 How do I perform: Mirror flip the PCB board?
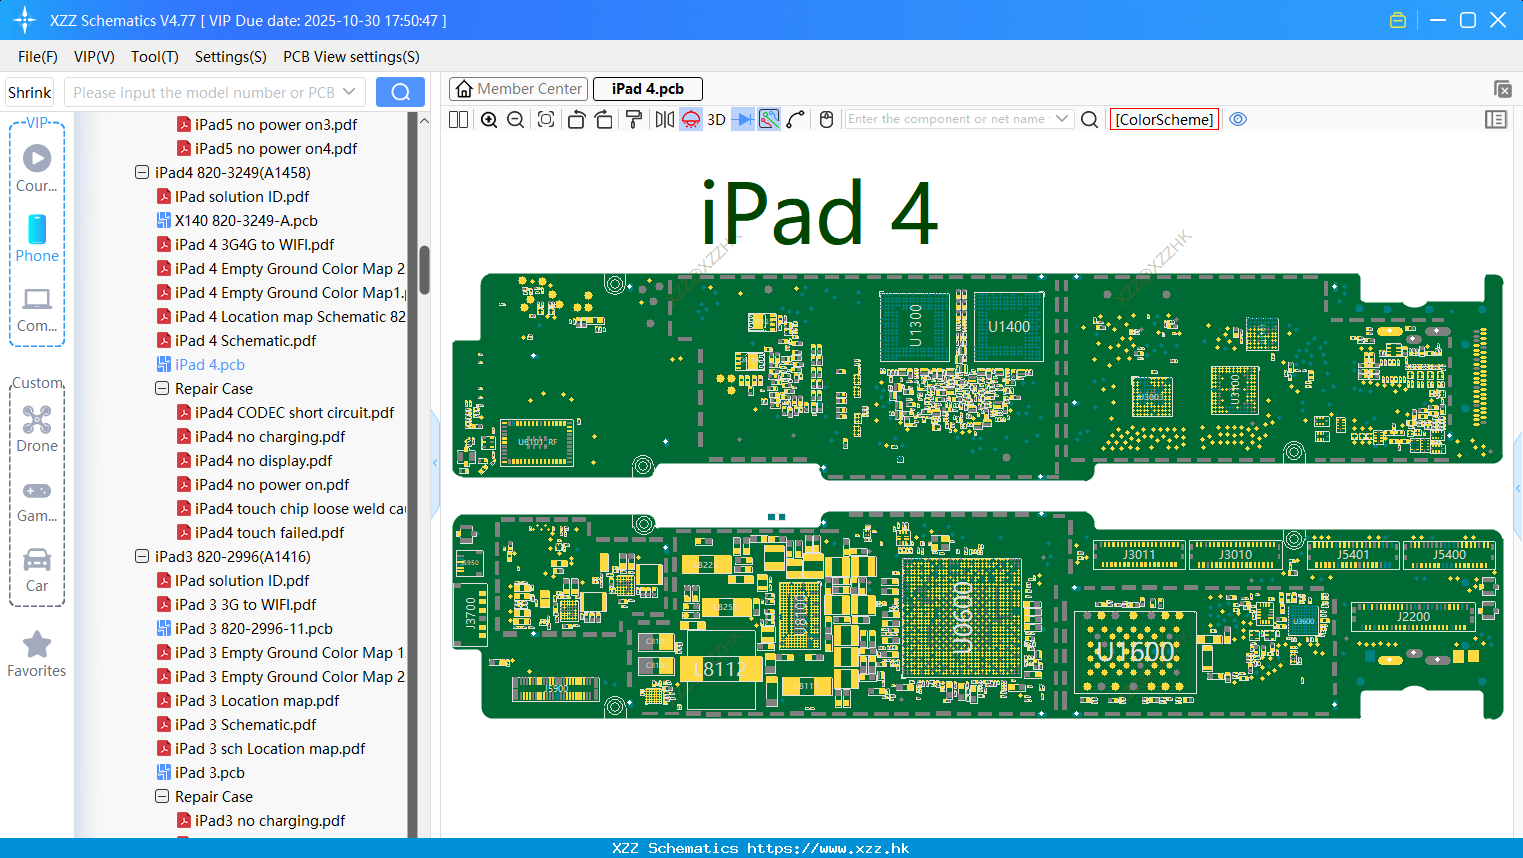click(x=665, y=119)
